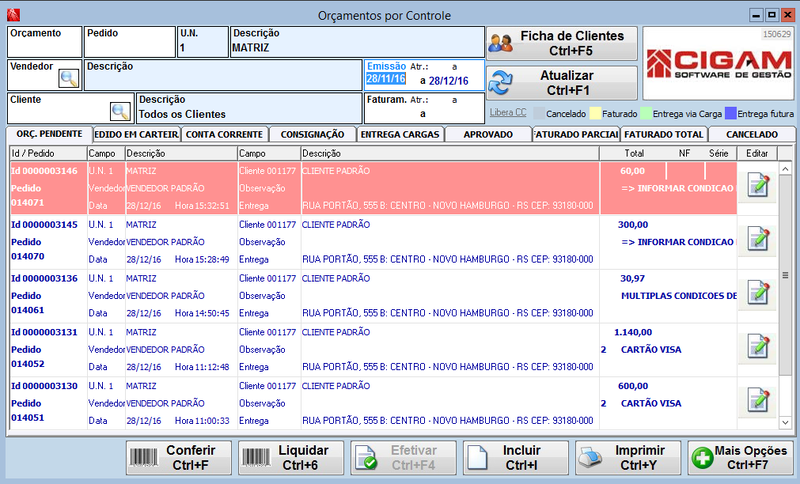Click the Emissão start date 28/11/16
Screen dimensions: 800x484
click(x=386, y=79)
